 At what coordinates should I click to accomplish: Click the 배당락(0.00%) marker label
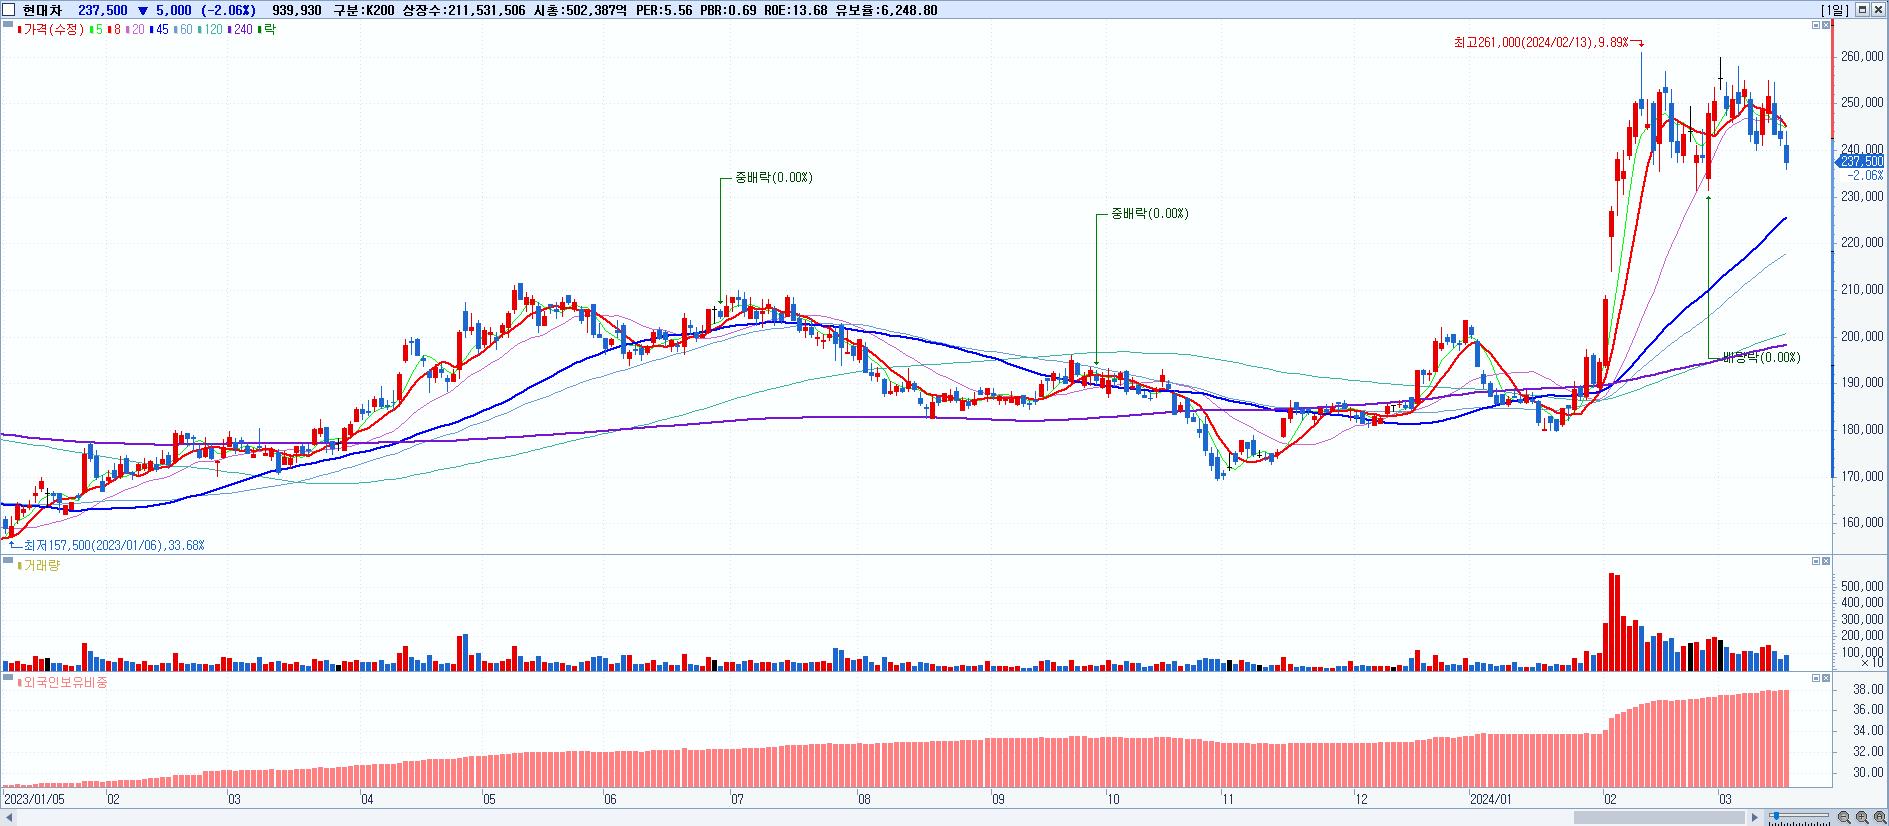click(x=1761, y=358)
